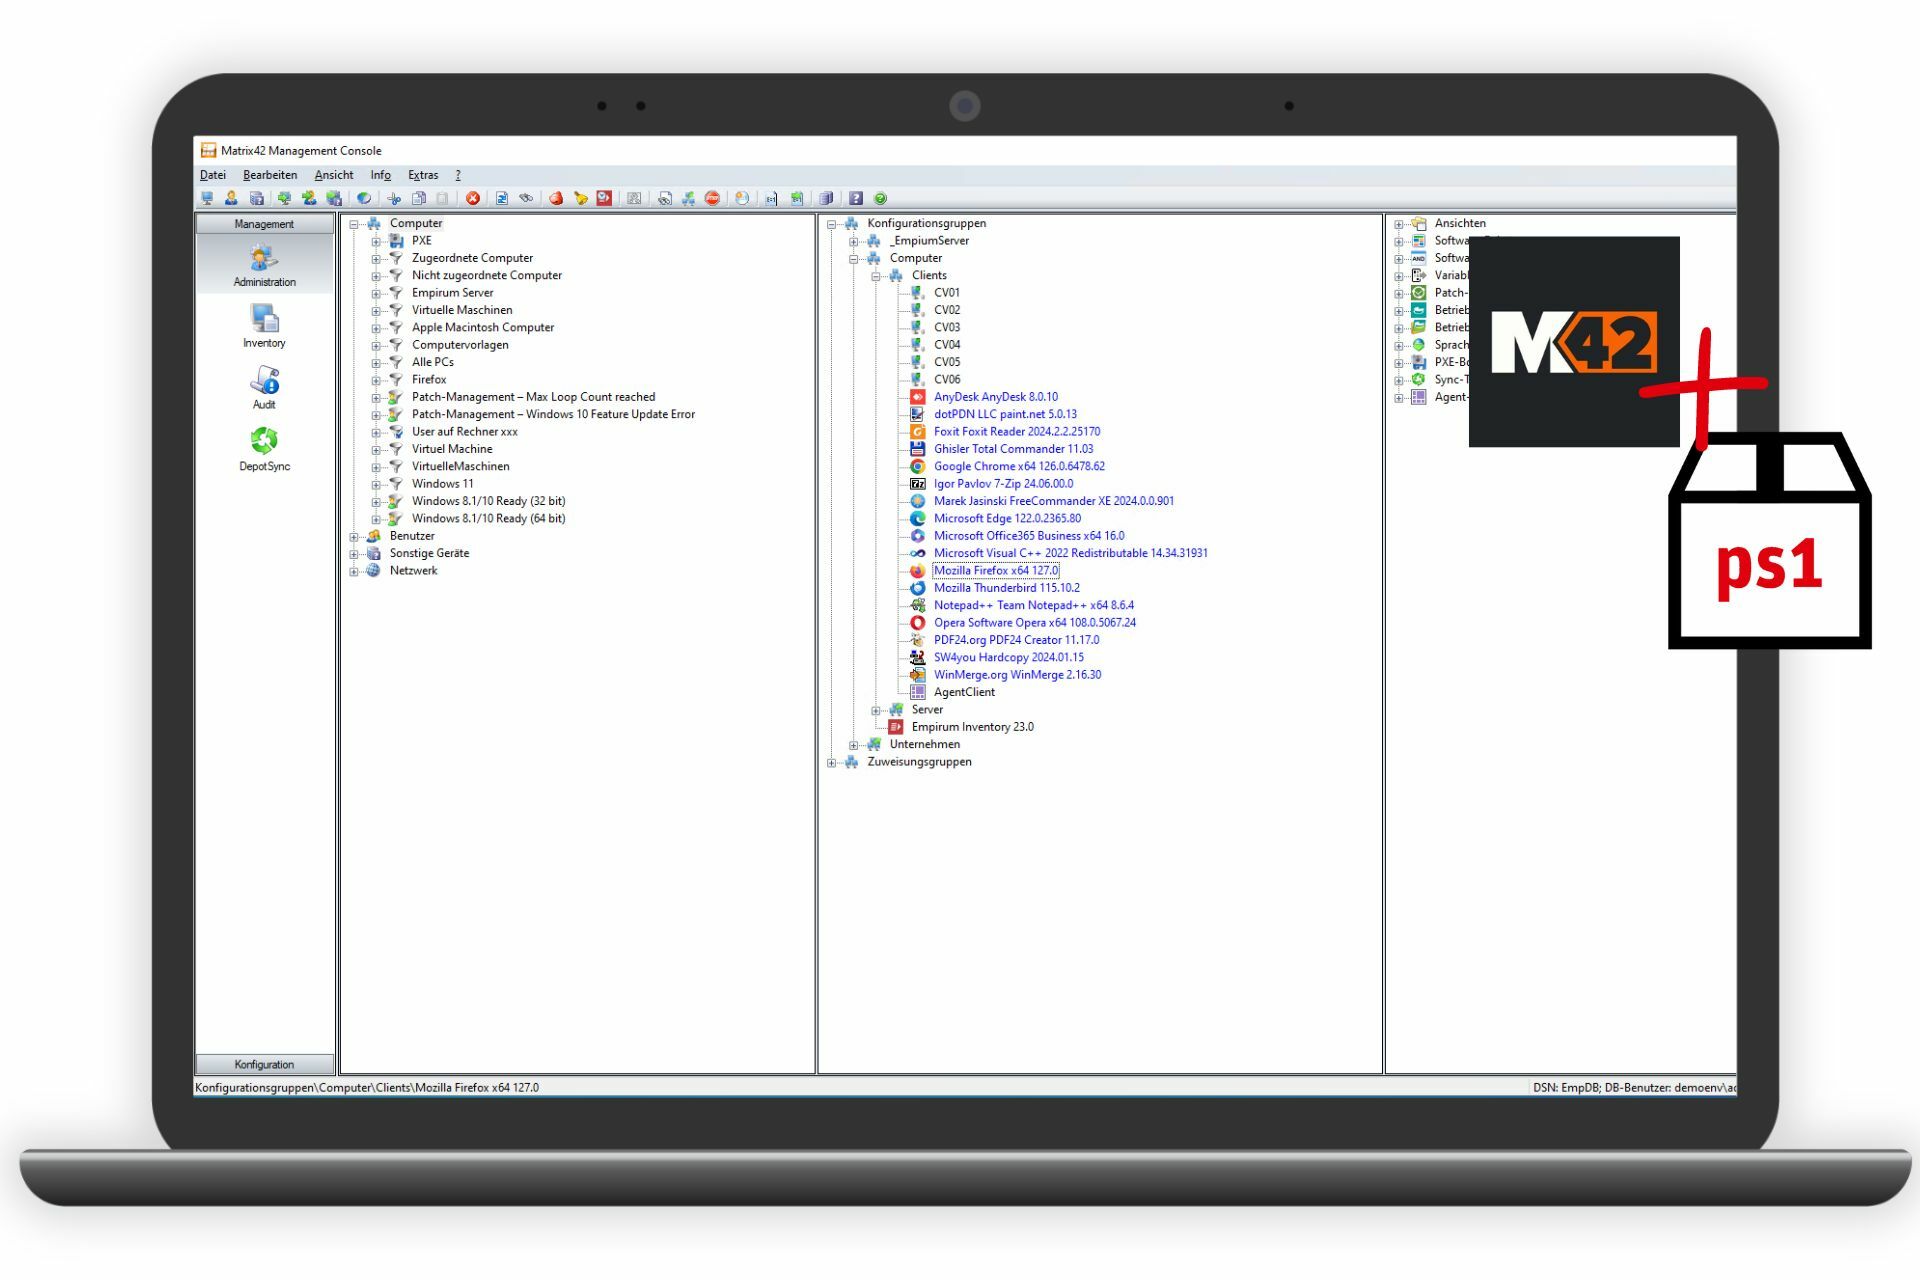Click the copy icon in the toolbar

pyautogui.click(x=419, y=198)
